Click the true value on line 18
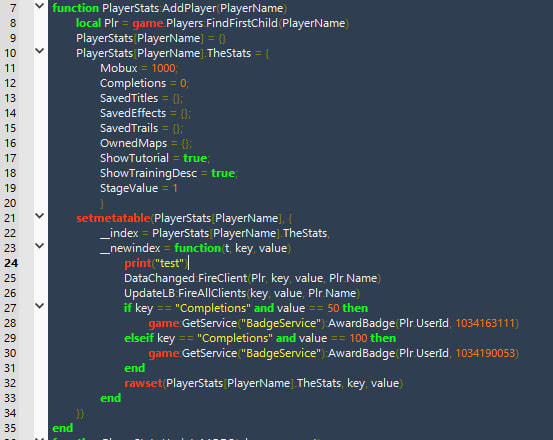This screenshot has height=440, width=553. click(223, 173)
